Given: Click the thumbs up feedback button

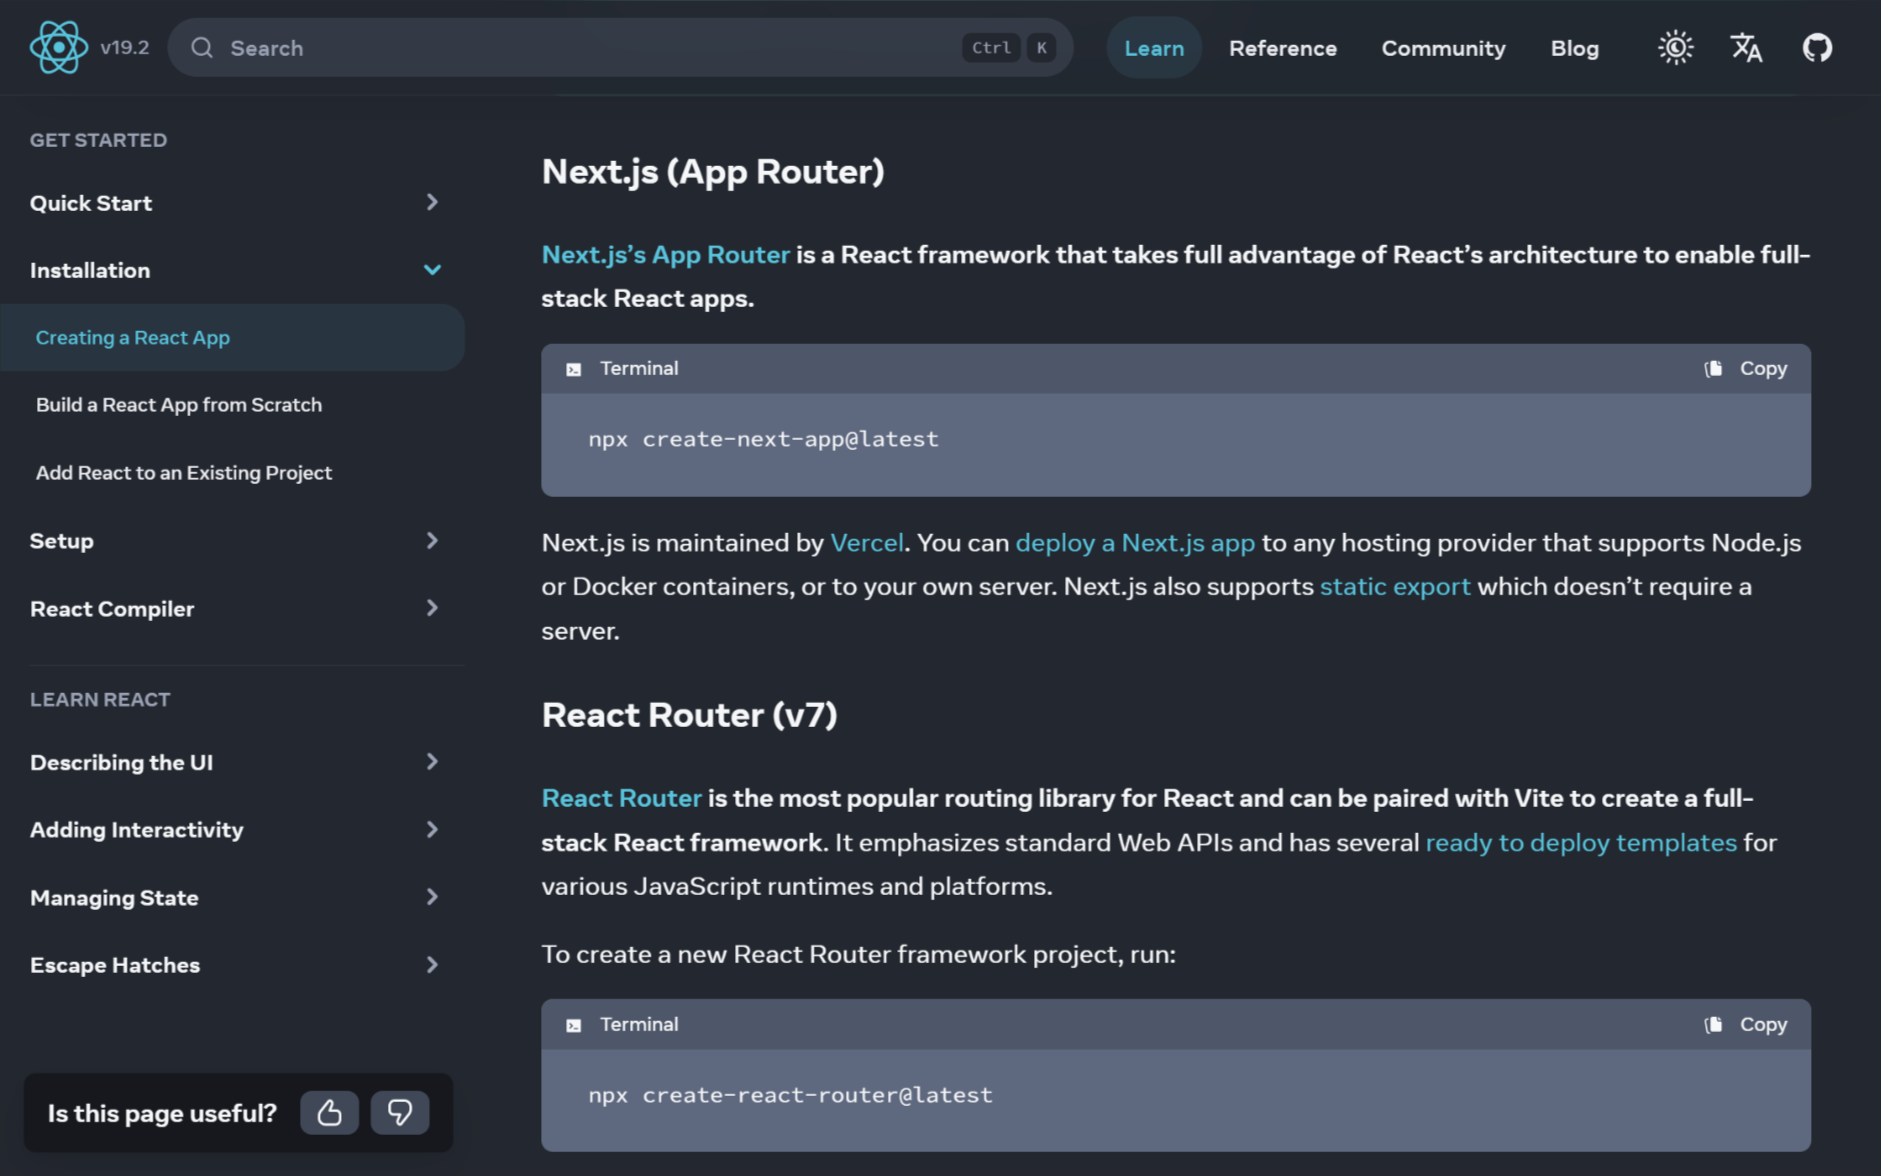Looking at the screenshot, I should (329, 1112).
